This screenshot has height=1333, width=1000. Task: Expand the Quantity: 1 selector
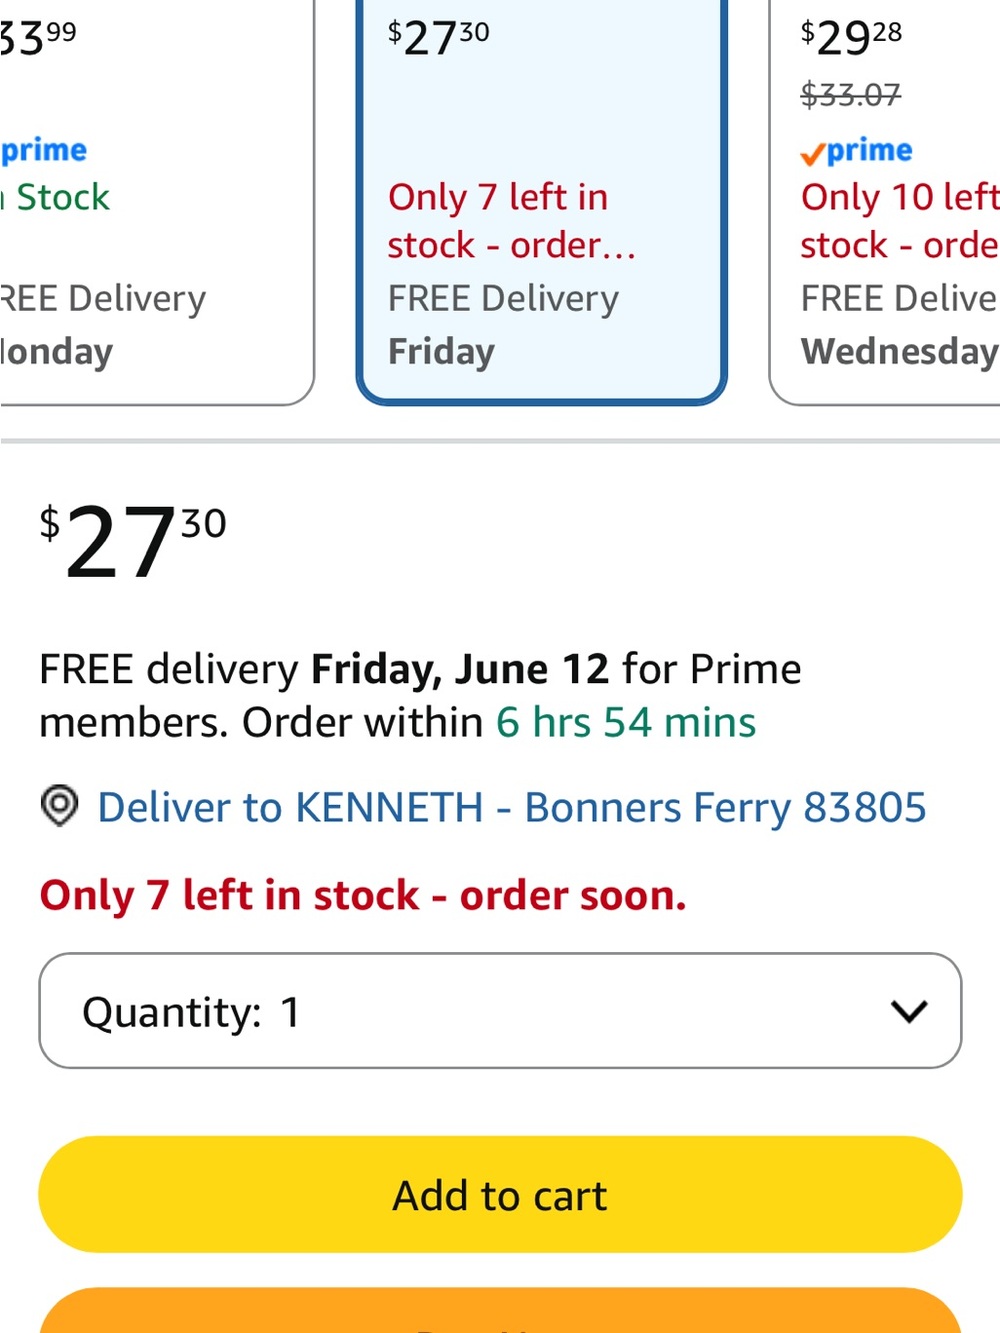pyautogui.click(x=500, y=1011)
